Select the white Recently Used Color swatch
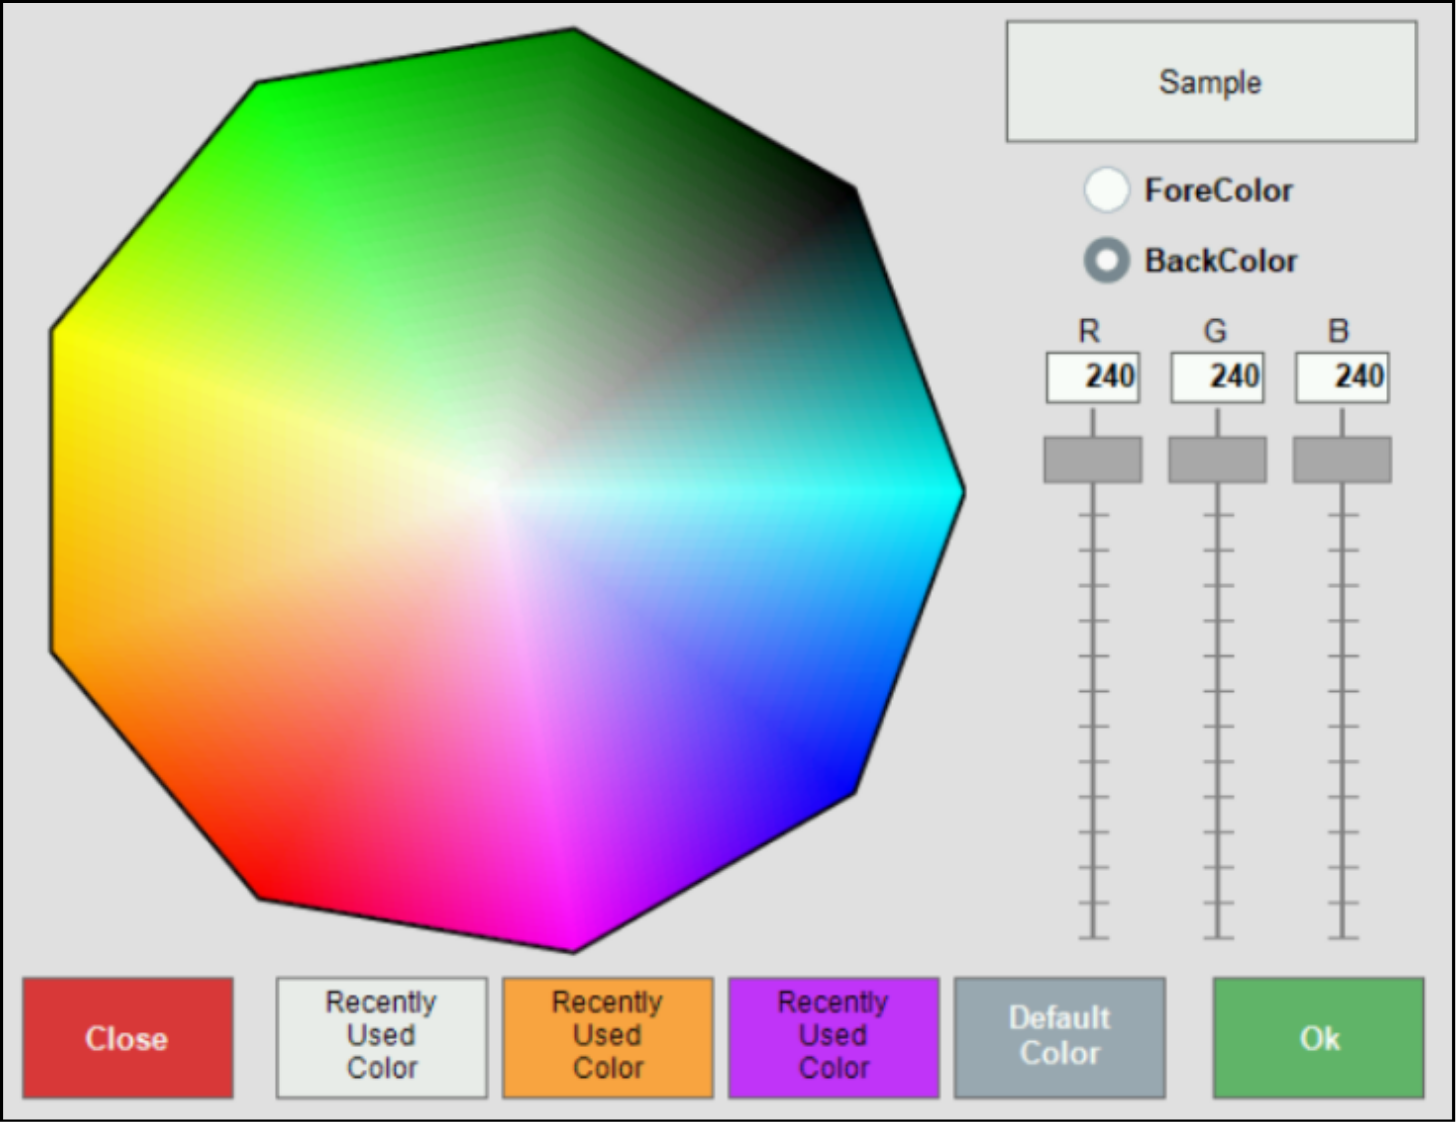 [381, 1038]
